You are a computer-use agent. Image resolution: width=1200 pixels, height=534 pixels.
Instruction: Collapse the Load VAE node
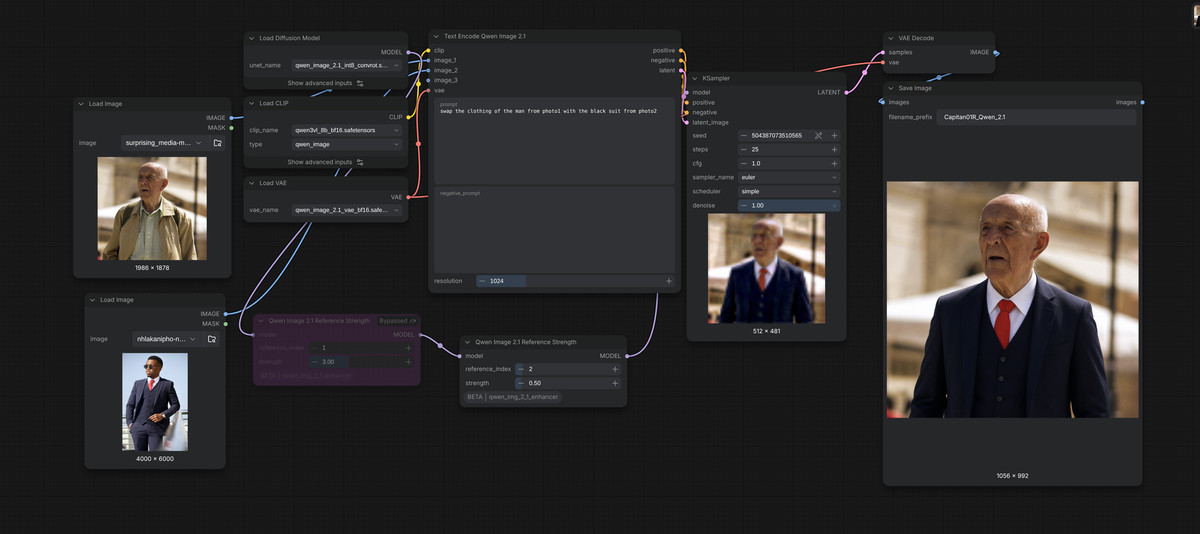[x=251, y=183]
